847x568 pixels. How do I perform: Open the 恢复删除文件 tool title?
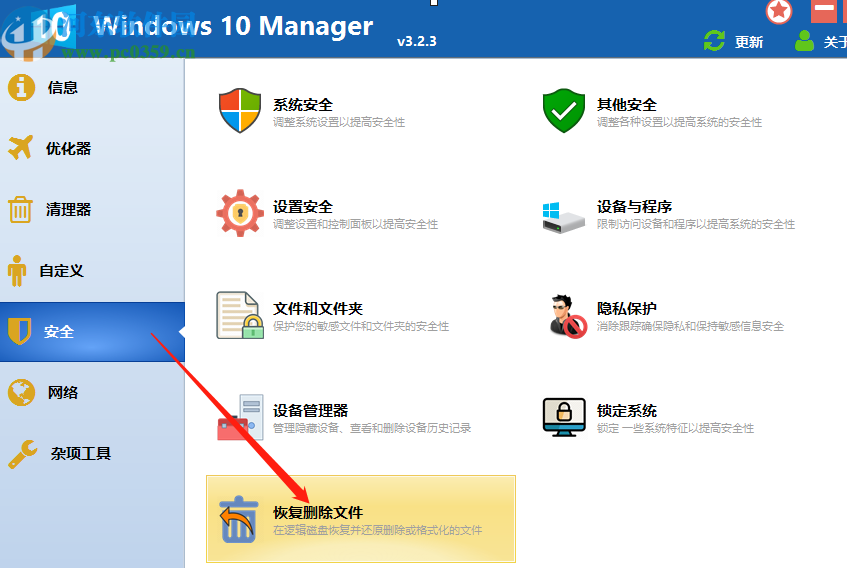coord(318,513)
